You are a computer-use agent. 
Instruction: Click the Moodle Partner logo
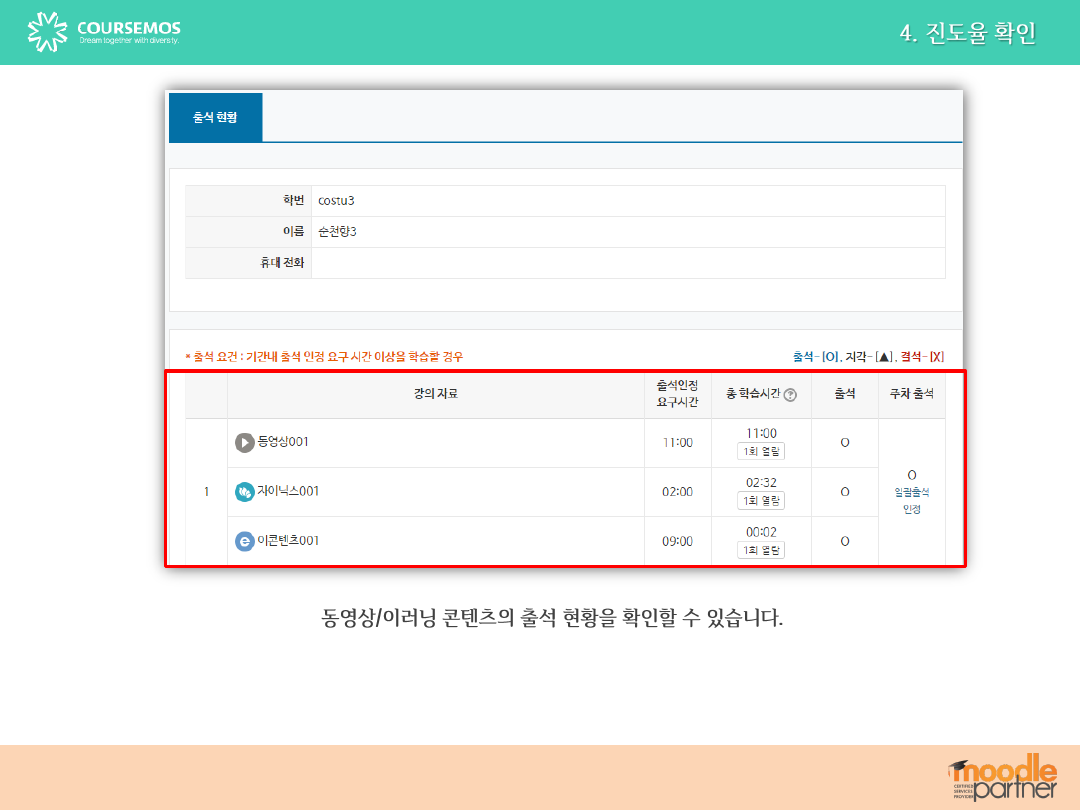[1002, 777]
